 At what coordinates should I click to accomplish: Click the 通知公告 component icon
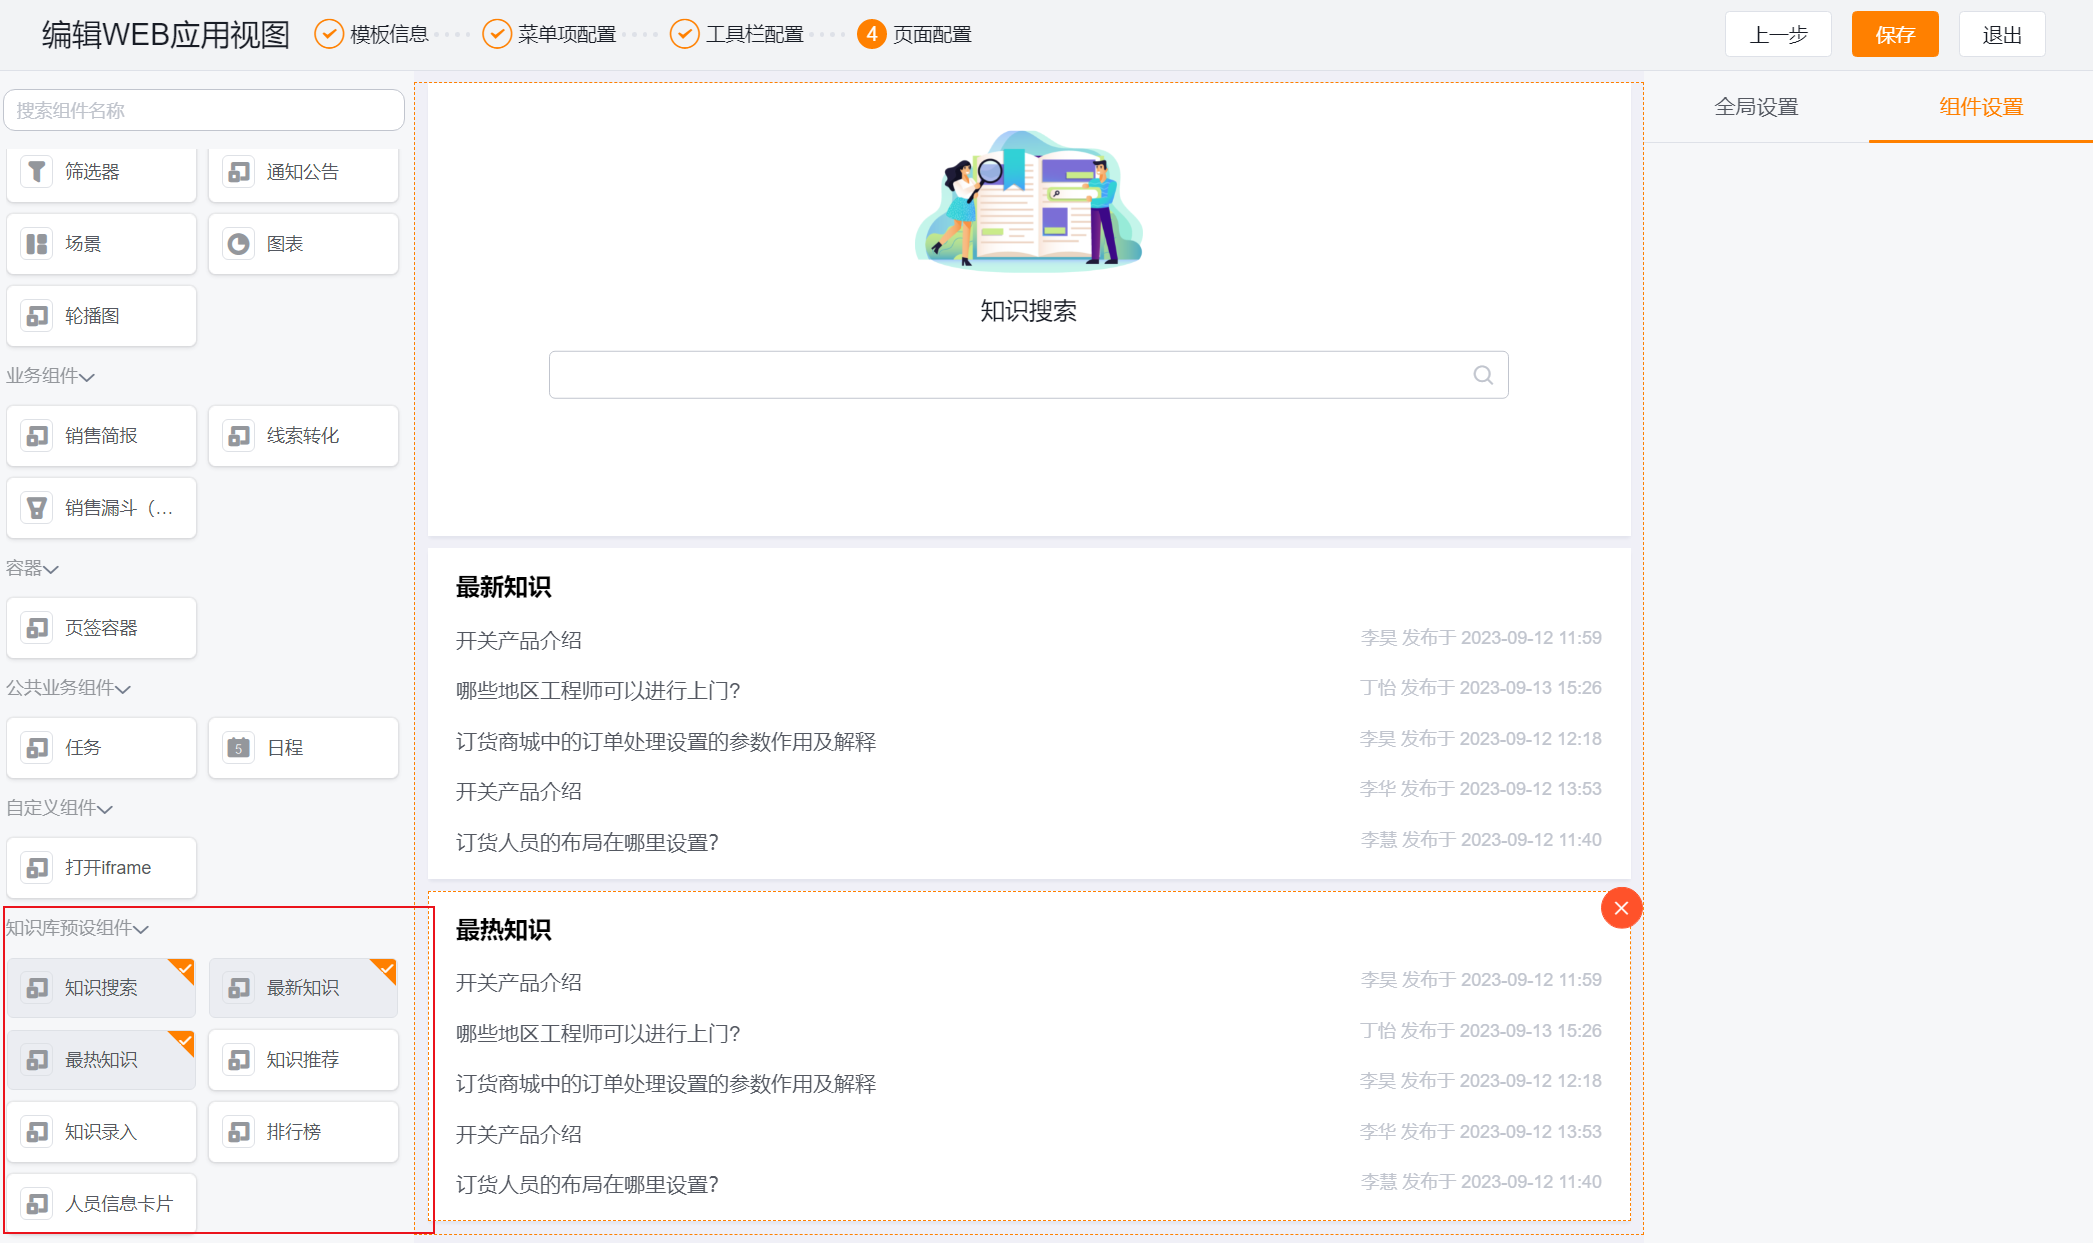click(x=238, y=172)
